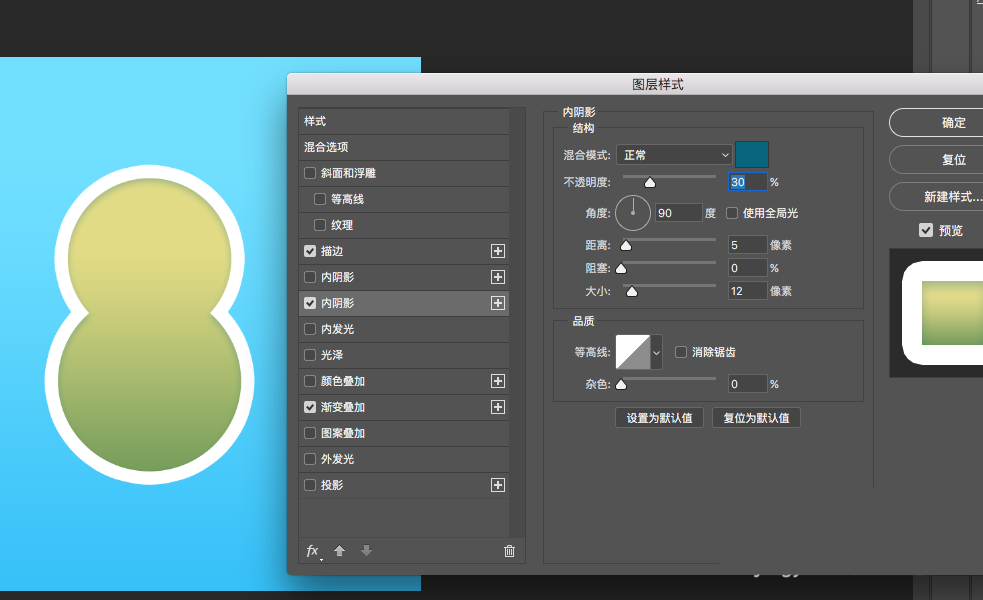Click the plus icon next to 渐变叠加
The height and width of the screenshot is (600, 983).
(x=497, y=407)
